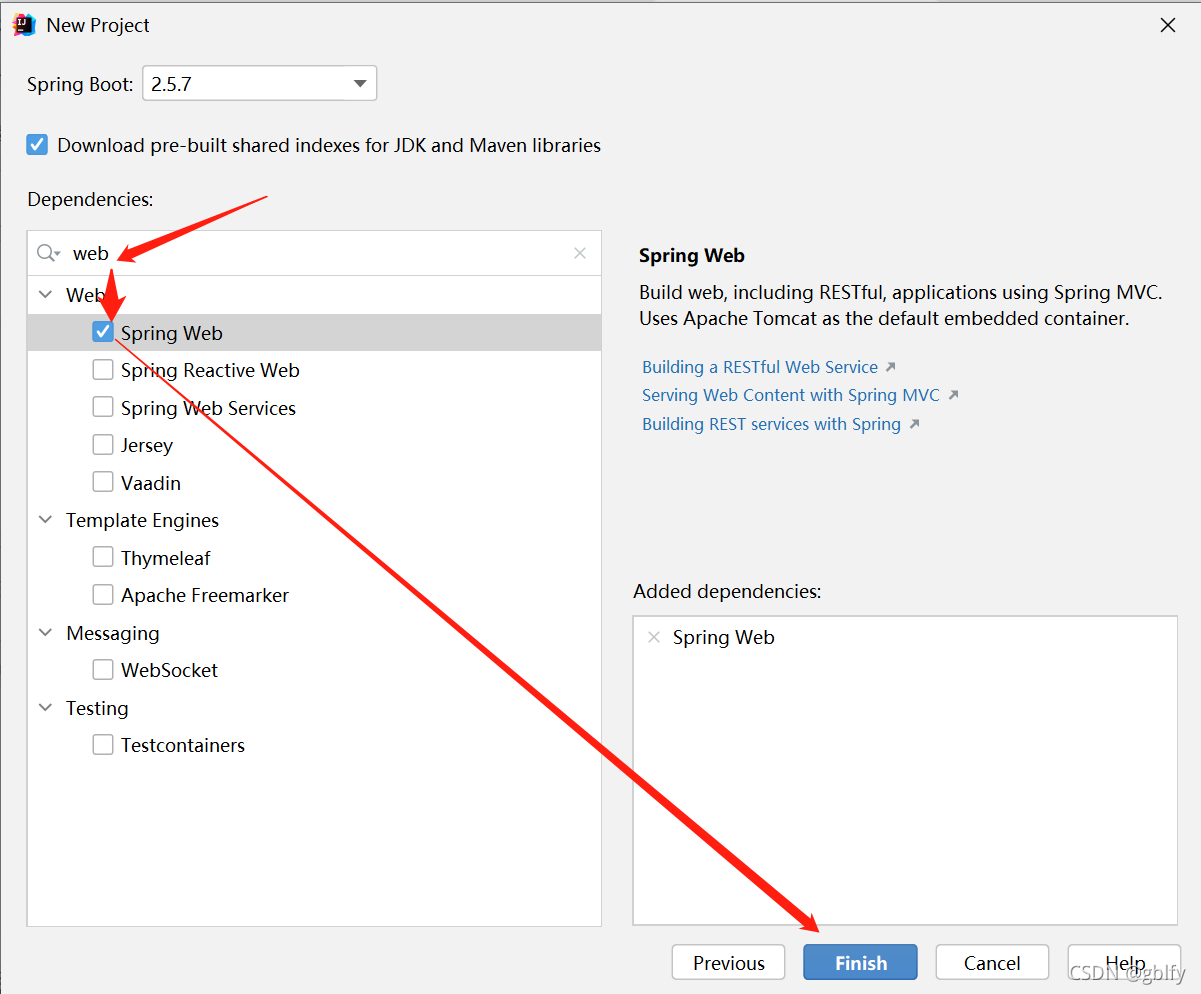
Task: Open external link arrow beside Building REST services
Action: 913,424
